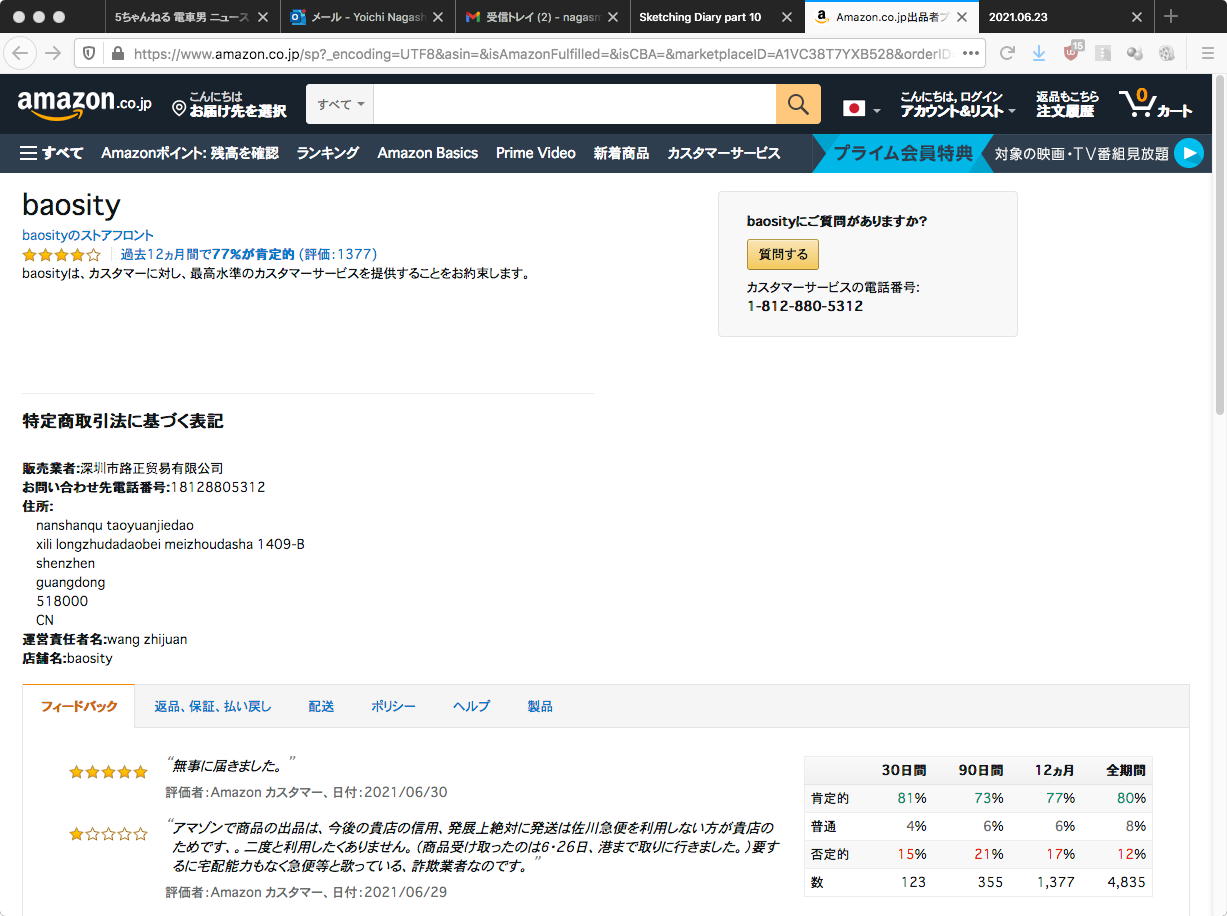Click the blue play arrow on Prime banner
This screenshot has width=1227, height=916.
1188,153
